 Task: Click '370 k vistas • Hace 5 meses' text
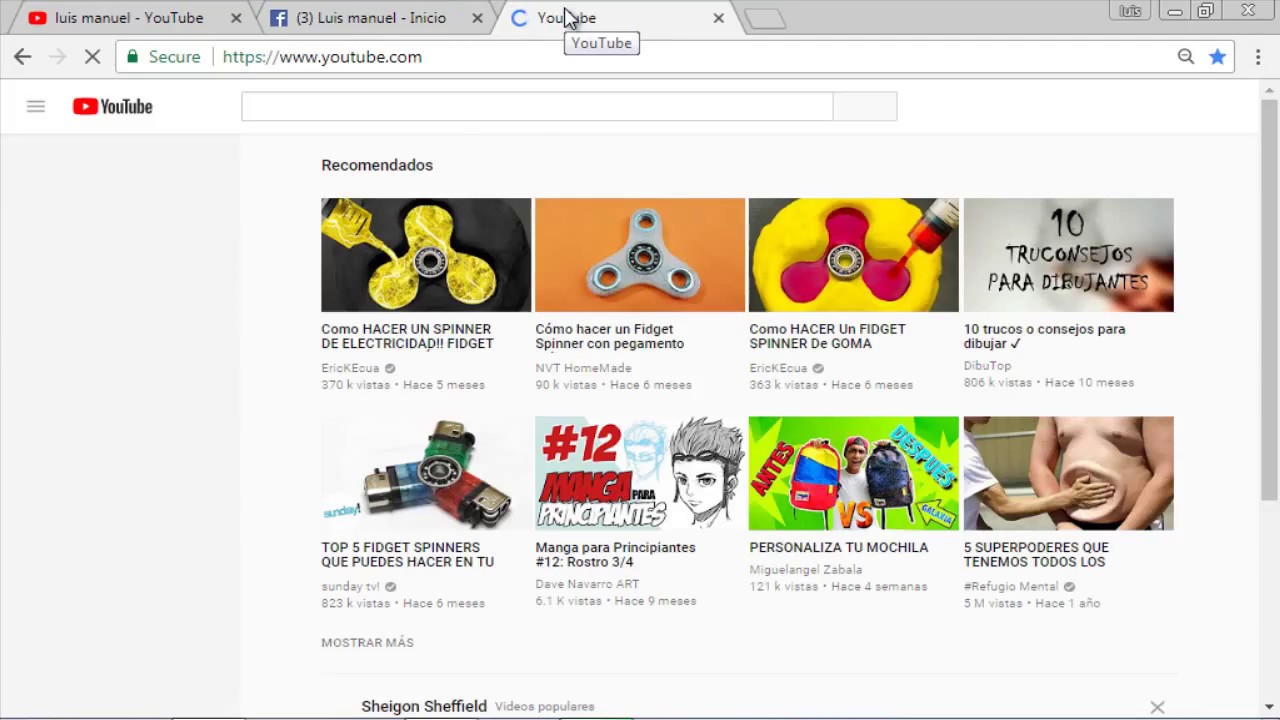[x=403, y=385]
